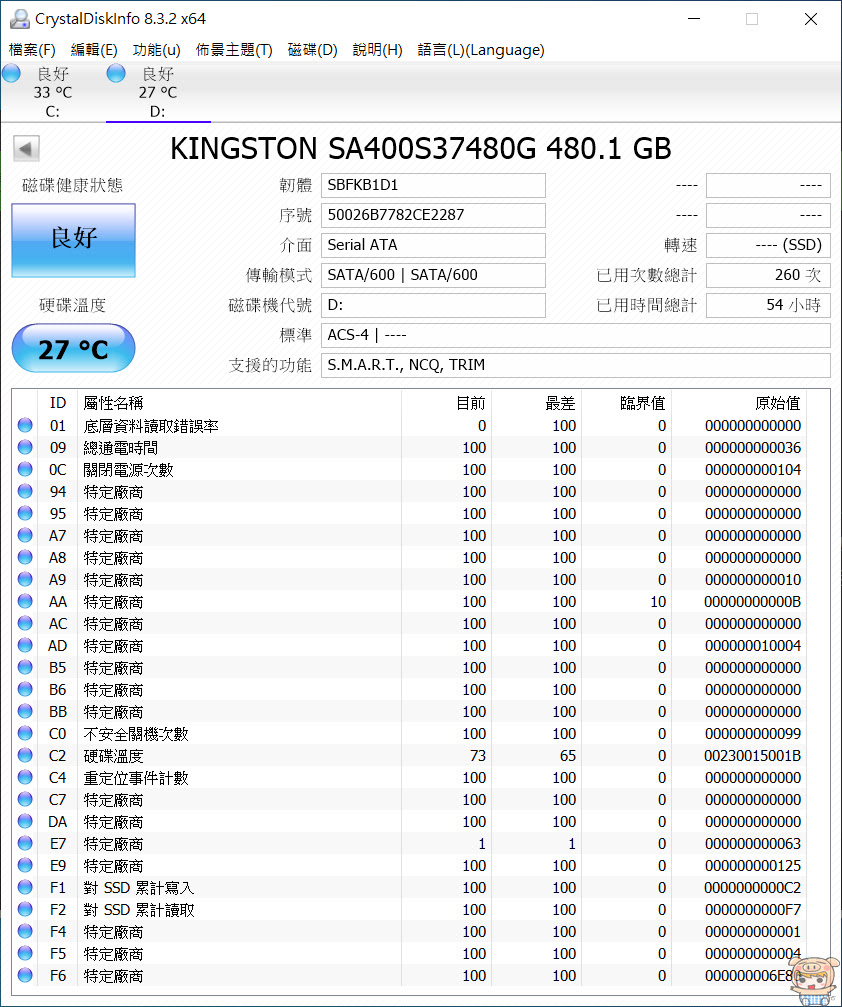Image resolution: width=842 pixels, height=1007 pixels.
Task: Click the standard field ACS-4 | ----
Action: (575, 335)
